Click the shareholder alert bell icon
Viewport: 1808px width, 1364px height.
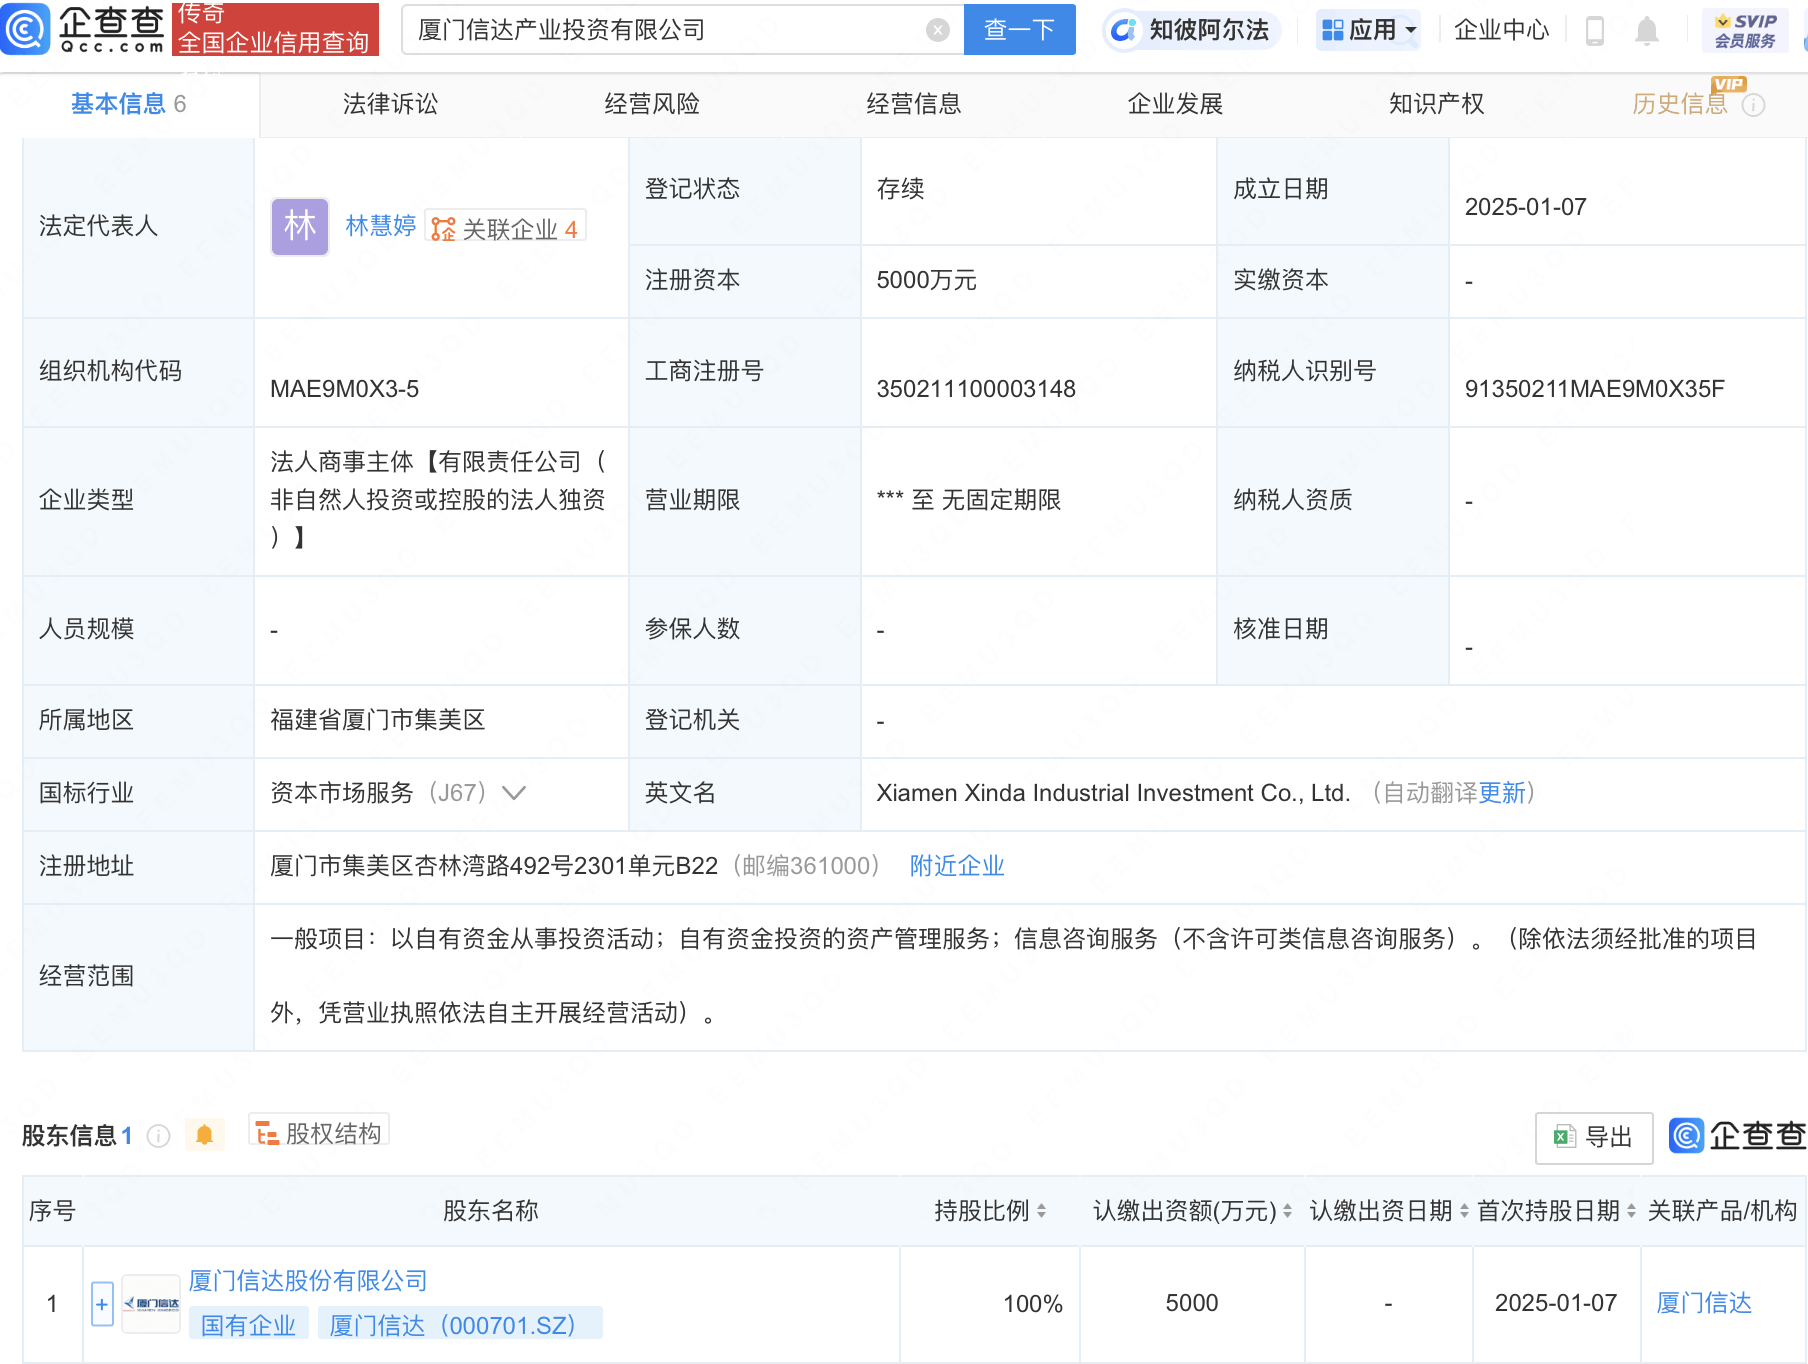click(x=204, y=1135)
